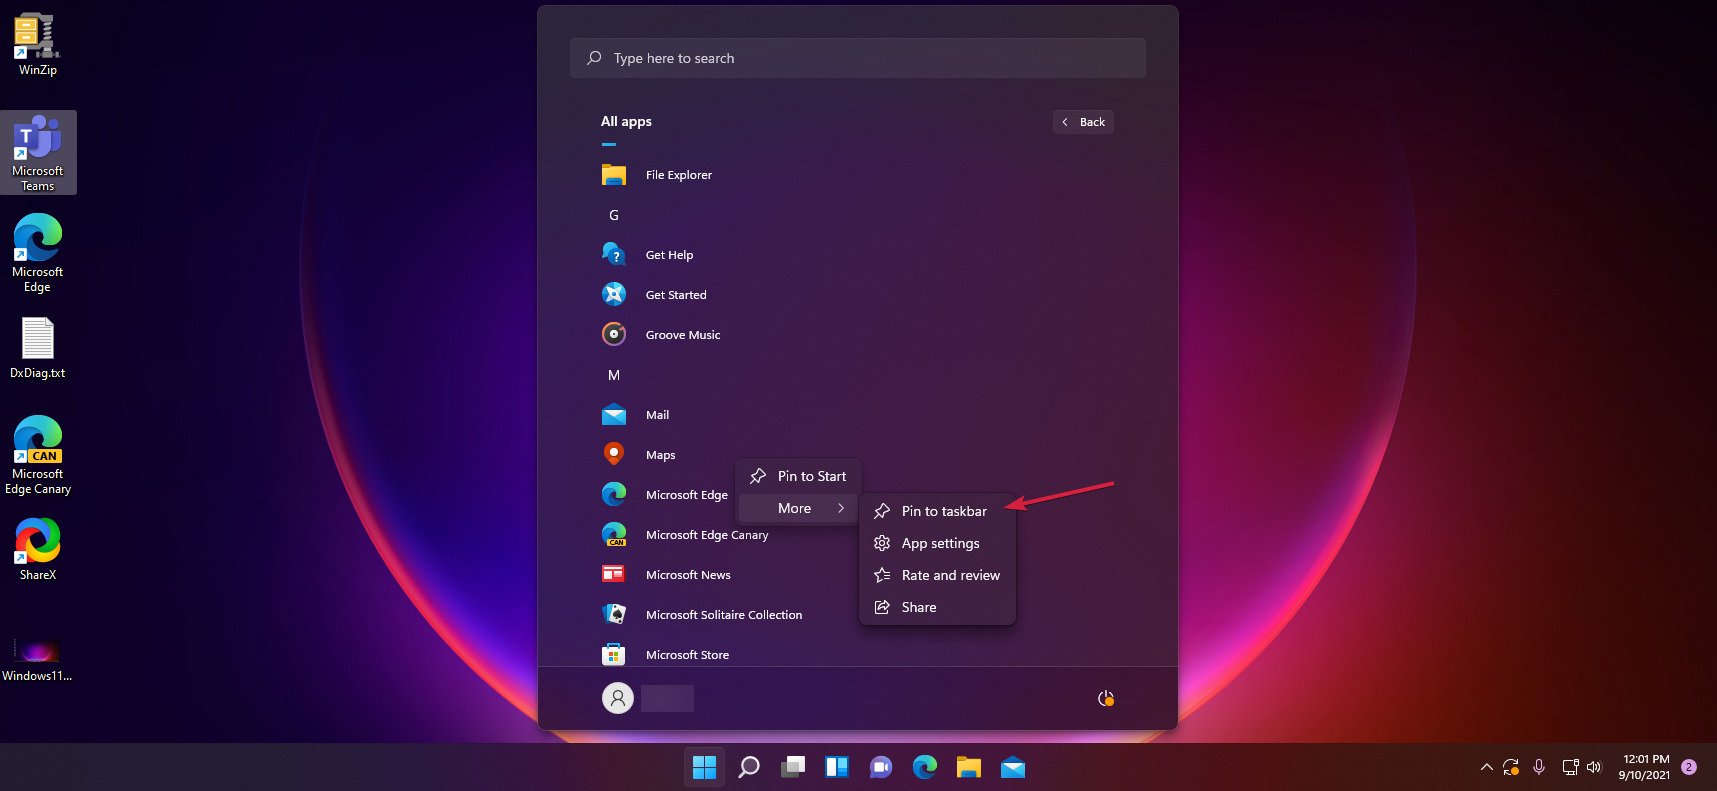Launch Edge from the taskbar
This screenshot has height=791, width=1717.
click(x=925, y=767)
